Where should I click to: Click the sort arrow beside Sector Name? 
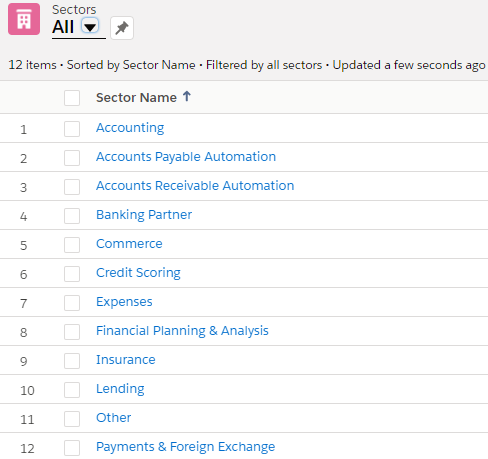pyautogui.click(x=187, y=96)
